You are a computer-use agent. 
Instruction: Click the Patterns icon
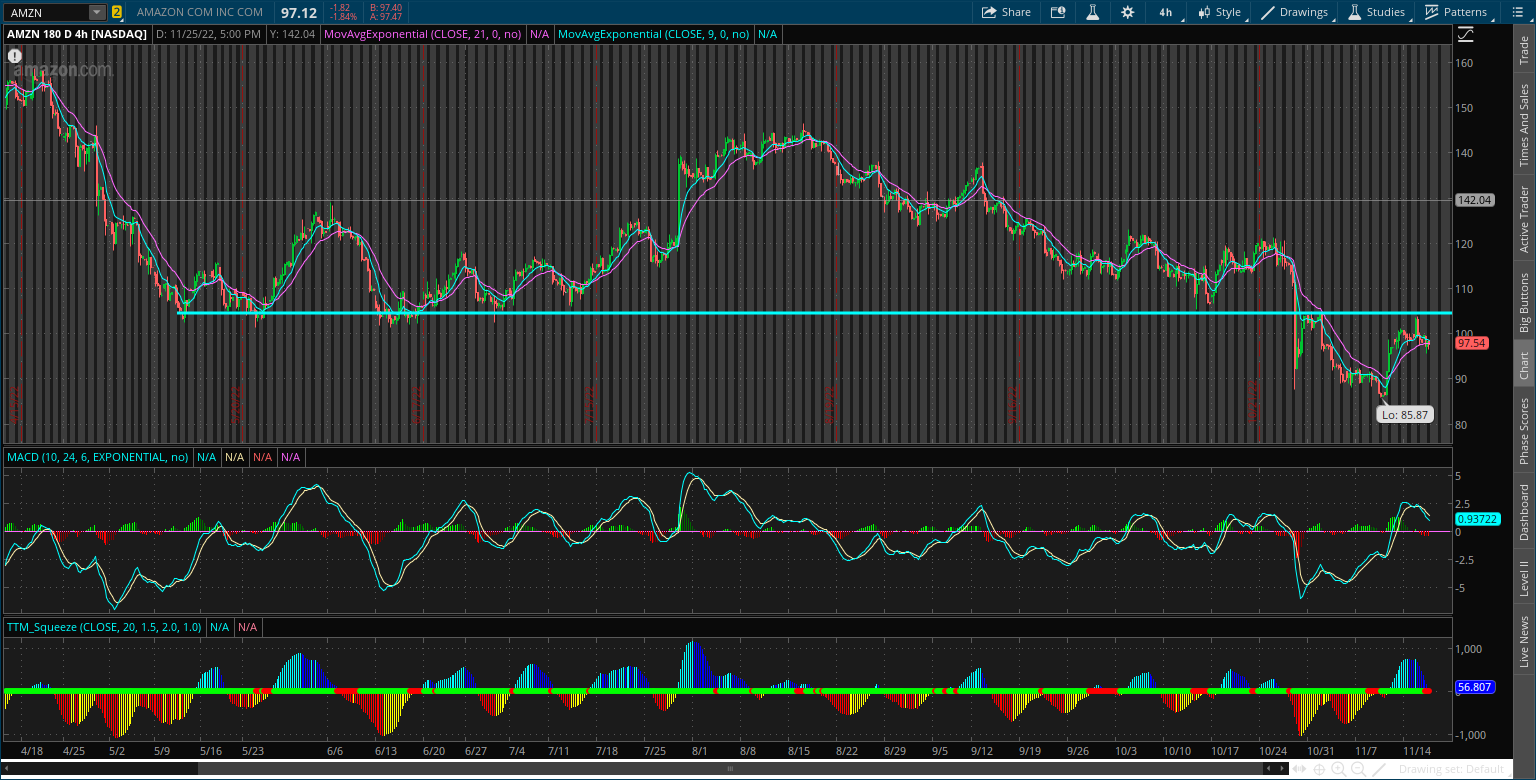(1456, 12)
